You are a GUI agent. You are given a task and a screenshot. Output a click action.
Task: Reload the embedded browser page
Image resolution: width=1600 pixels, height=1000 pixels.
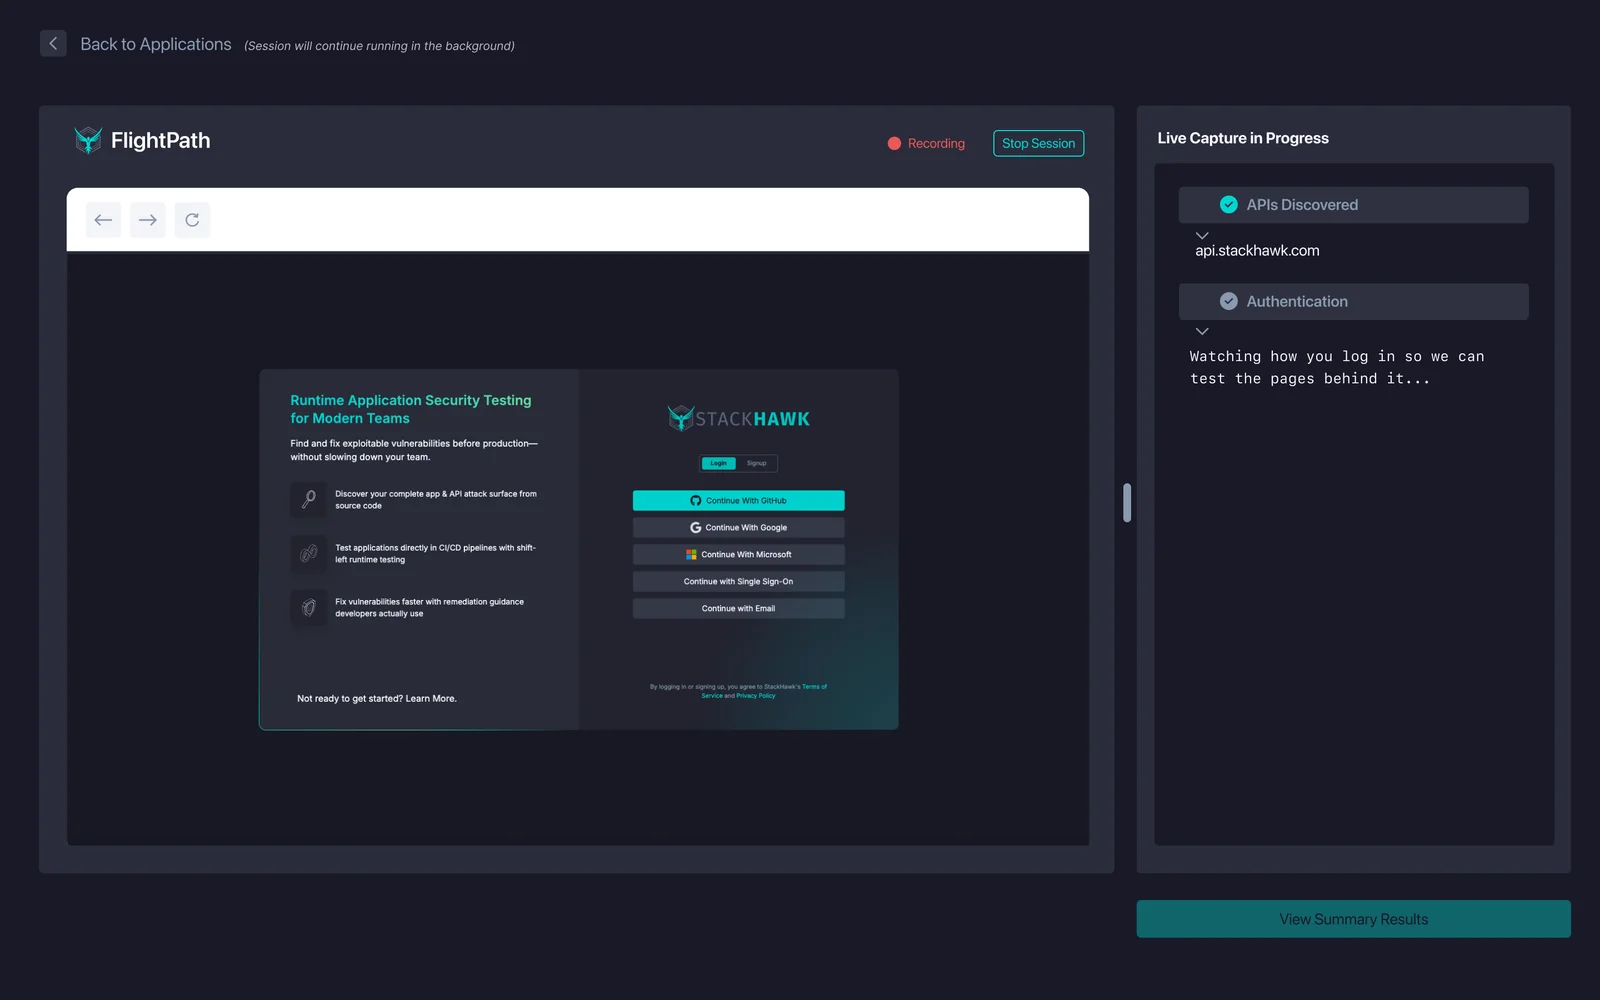(192, 220)
